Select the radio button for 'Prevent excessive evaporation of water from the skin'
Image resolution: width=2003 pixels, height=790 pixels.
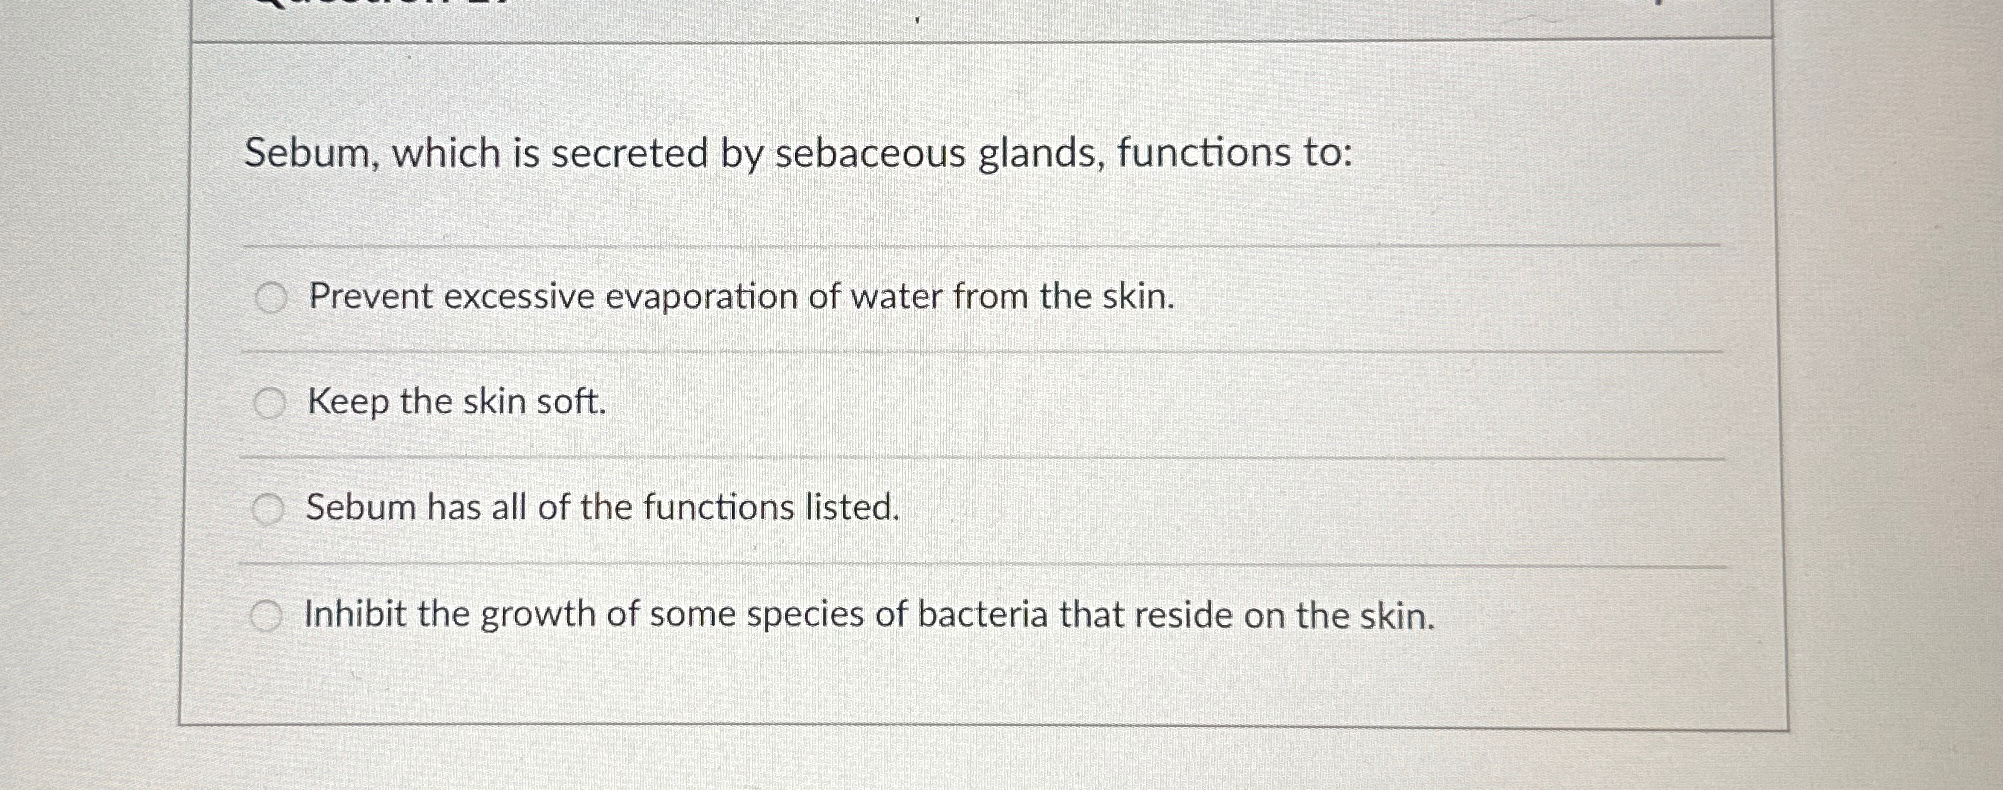270,297
